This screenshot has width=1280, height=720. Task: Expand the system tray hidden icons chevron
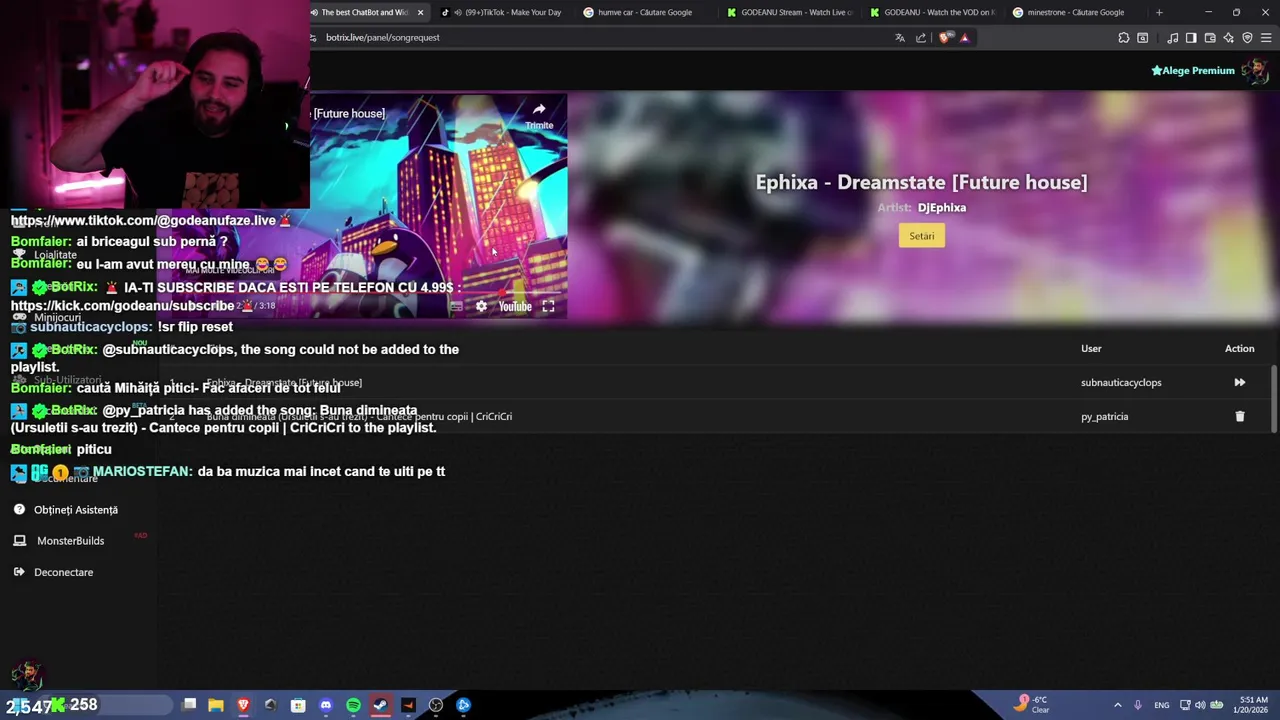point(1117,705)
